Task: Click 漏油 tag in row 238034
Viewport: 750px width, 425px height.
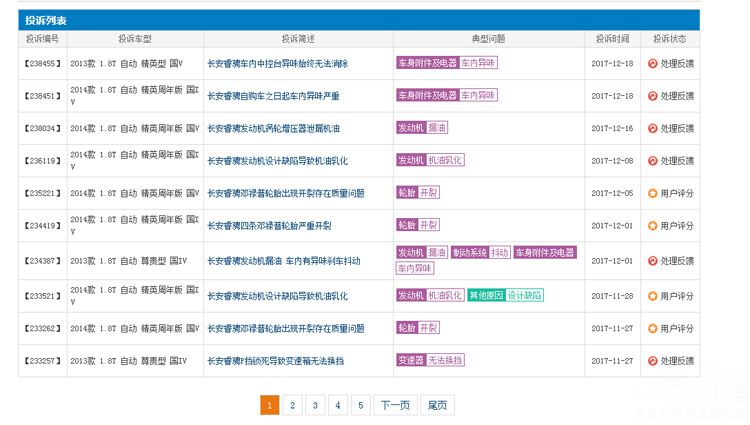Action: point(437,128)
